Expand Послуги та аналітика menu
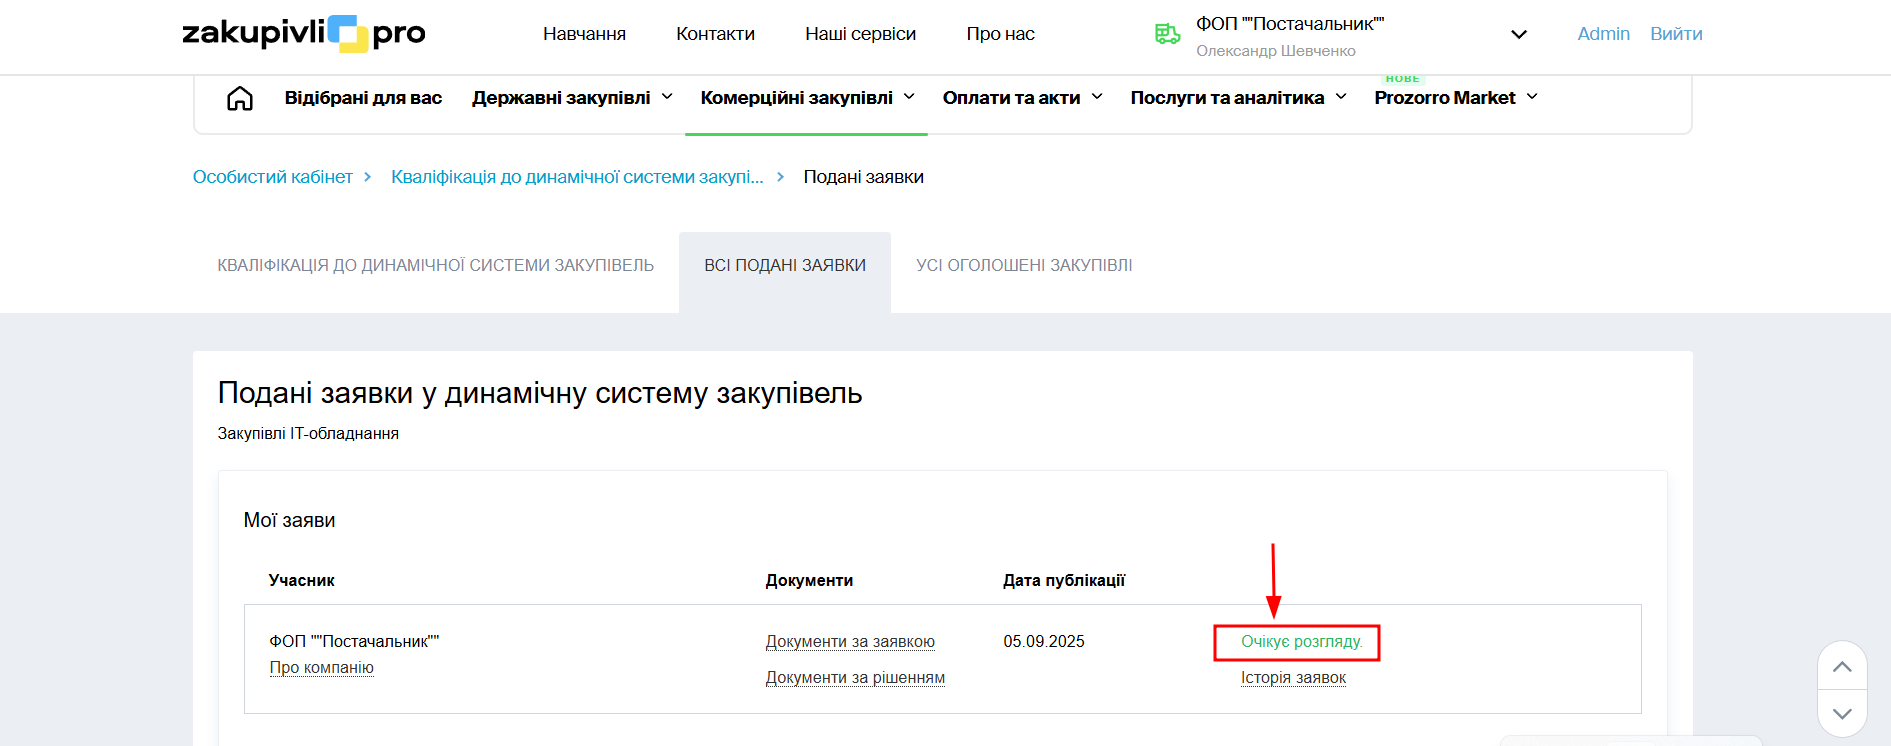The height and width of the screenshot is (746, 1891). 1238,98
